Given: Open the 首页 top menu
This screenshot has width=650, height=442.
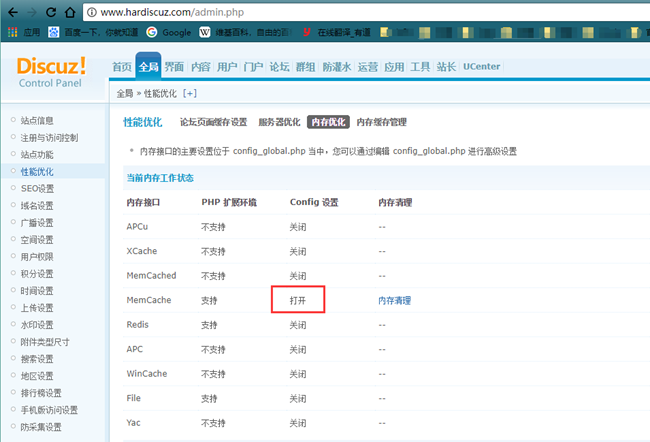Looking at the screenshot, I should click(x=122, y=67).
